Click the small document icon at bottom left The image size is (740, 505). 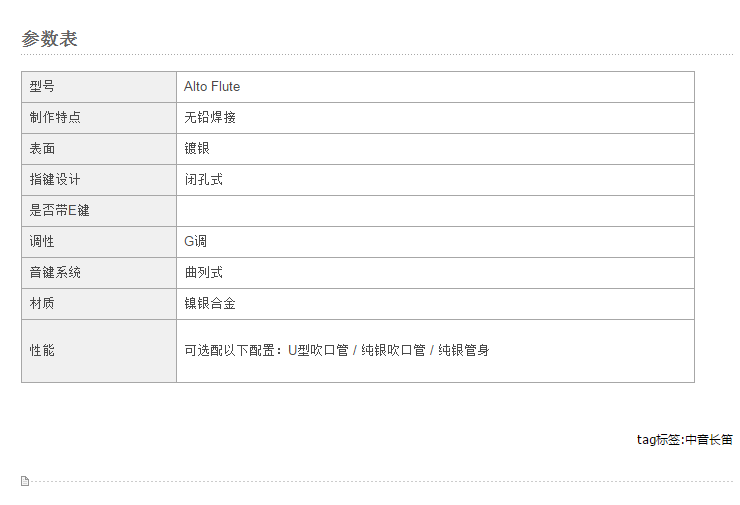25,481
